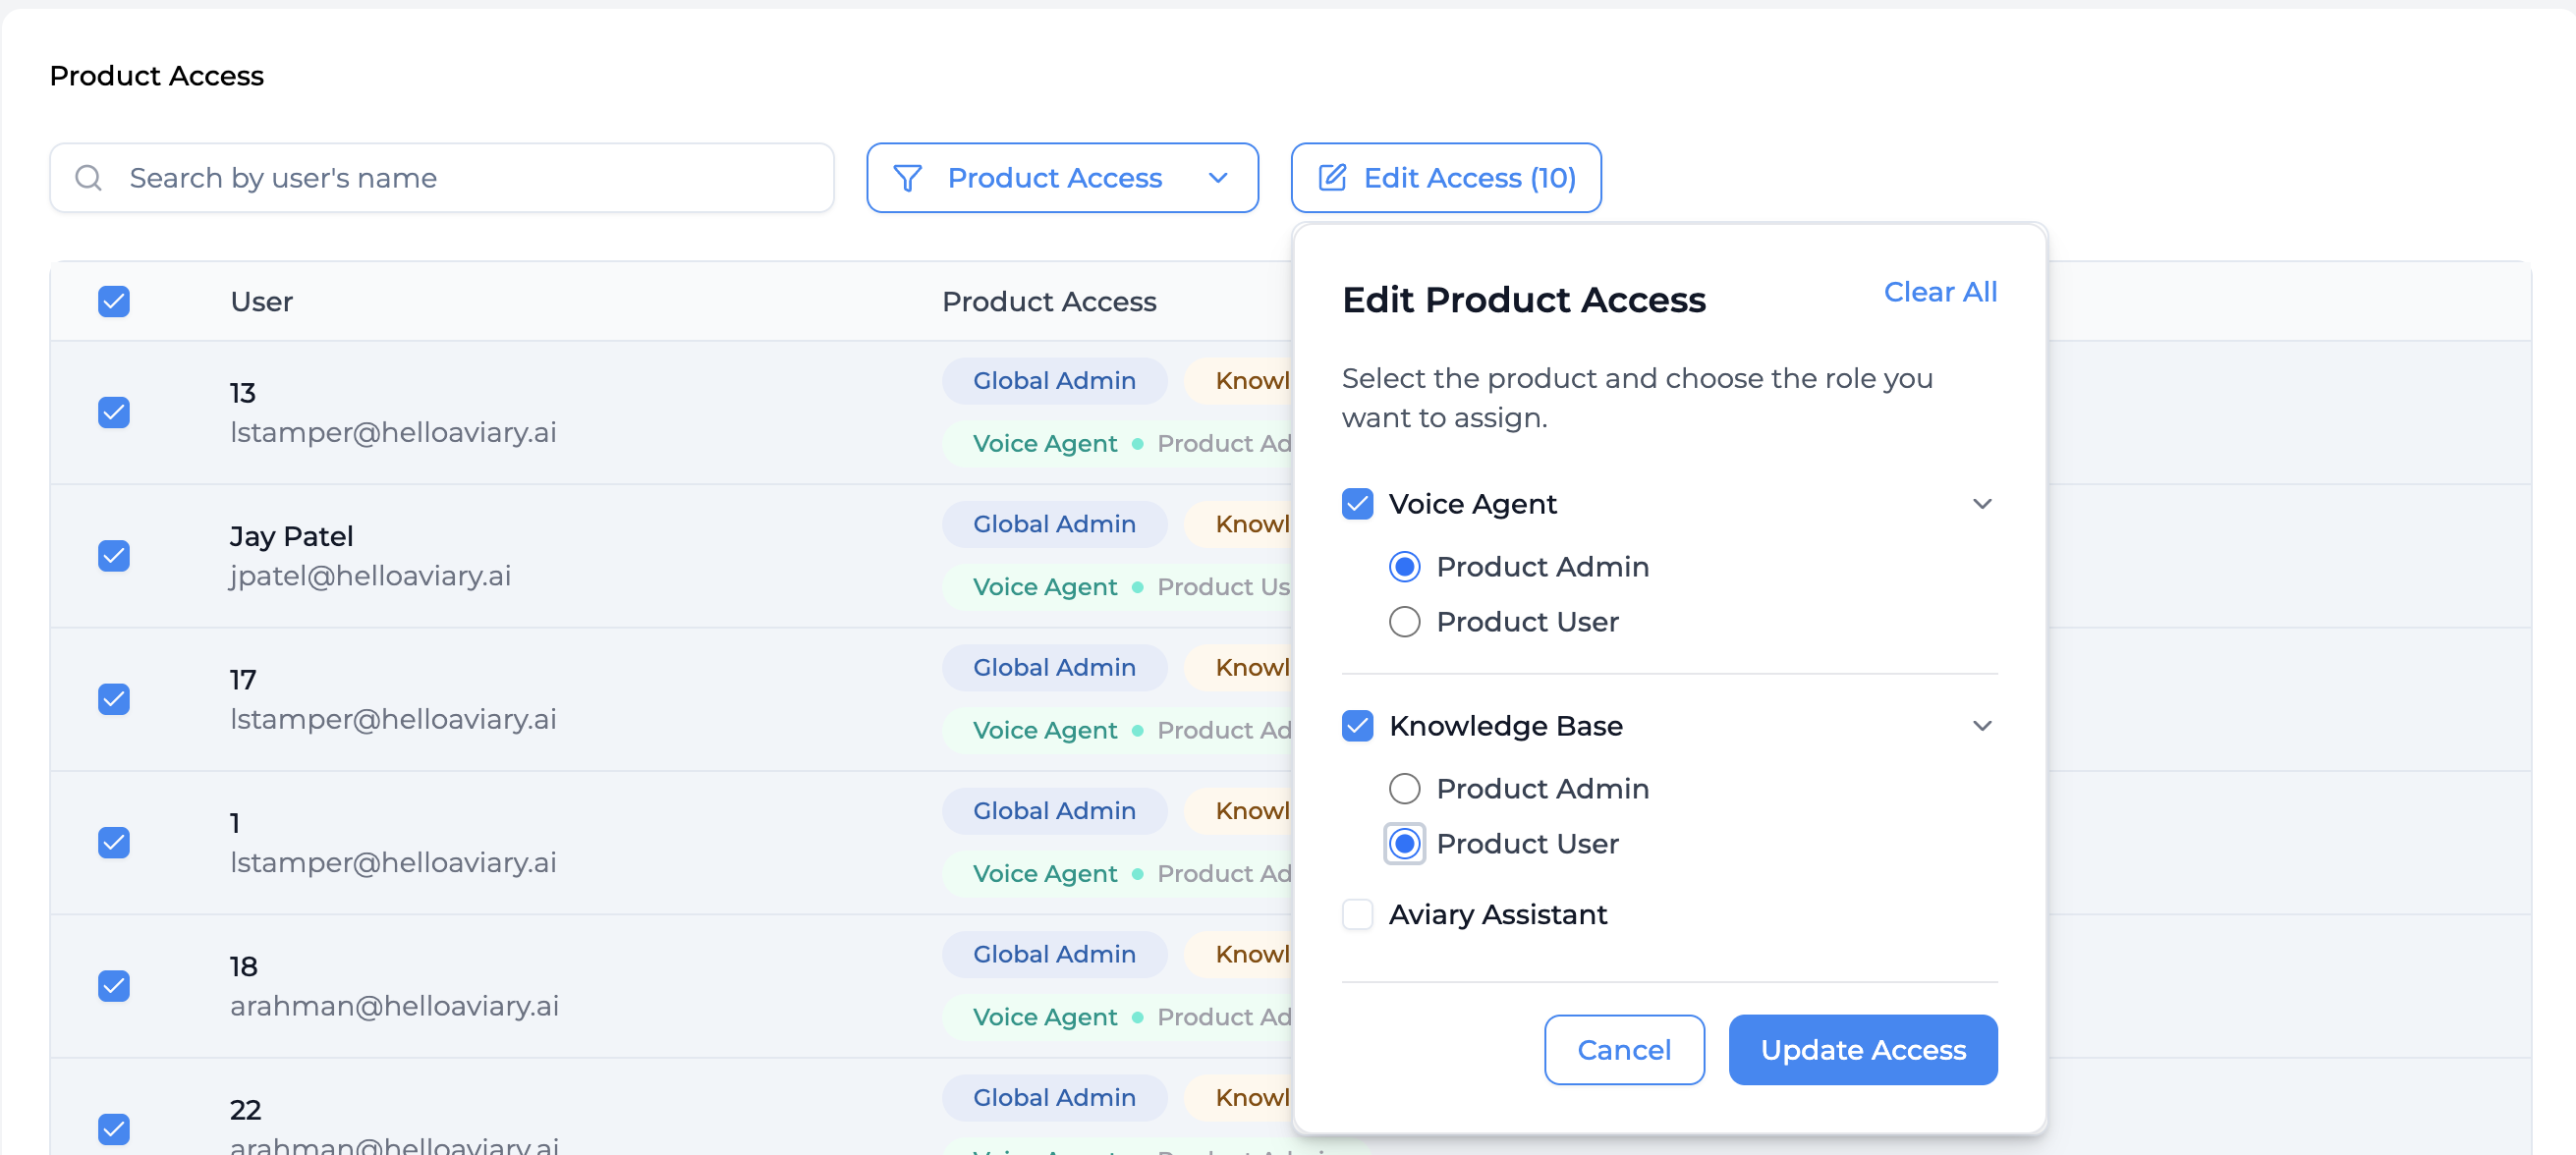Click the Clear All link
Image resolution: width=2576 pixels, height=1155 pixels.
[x=1939, y=292]
